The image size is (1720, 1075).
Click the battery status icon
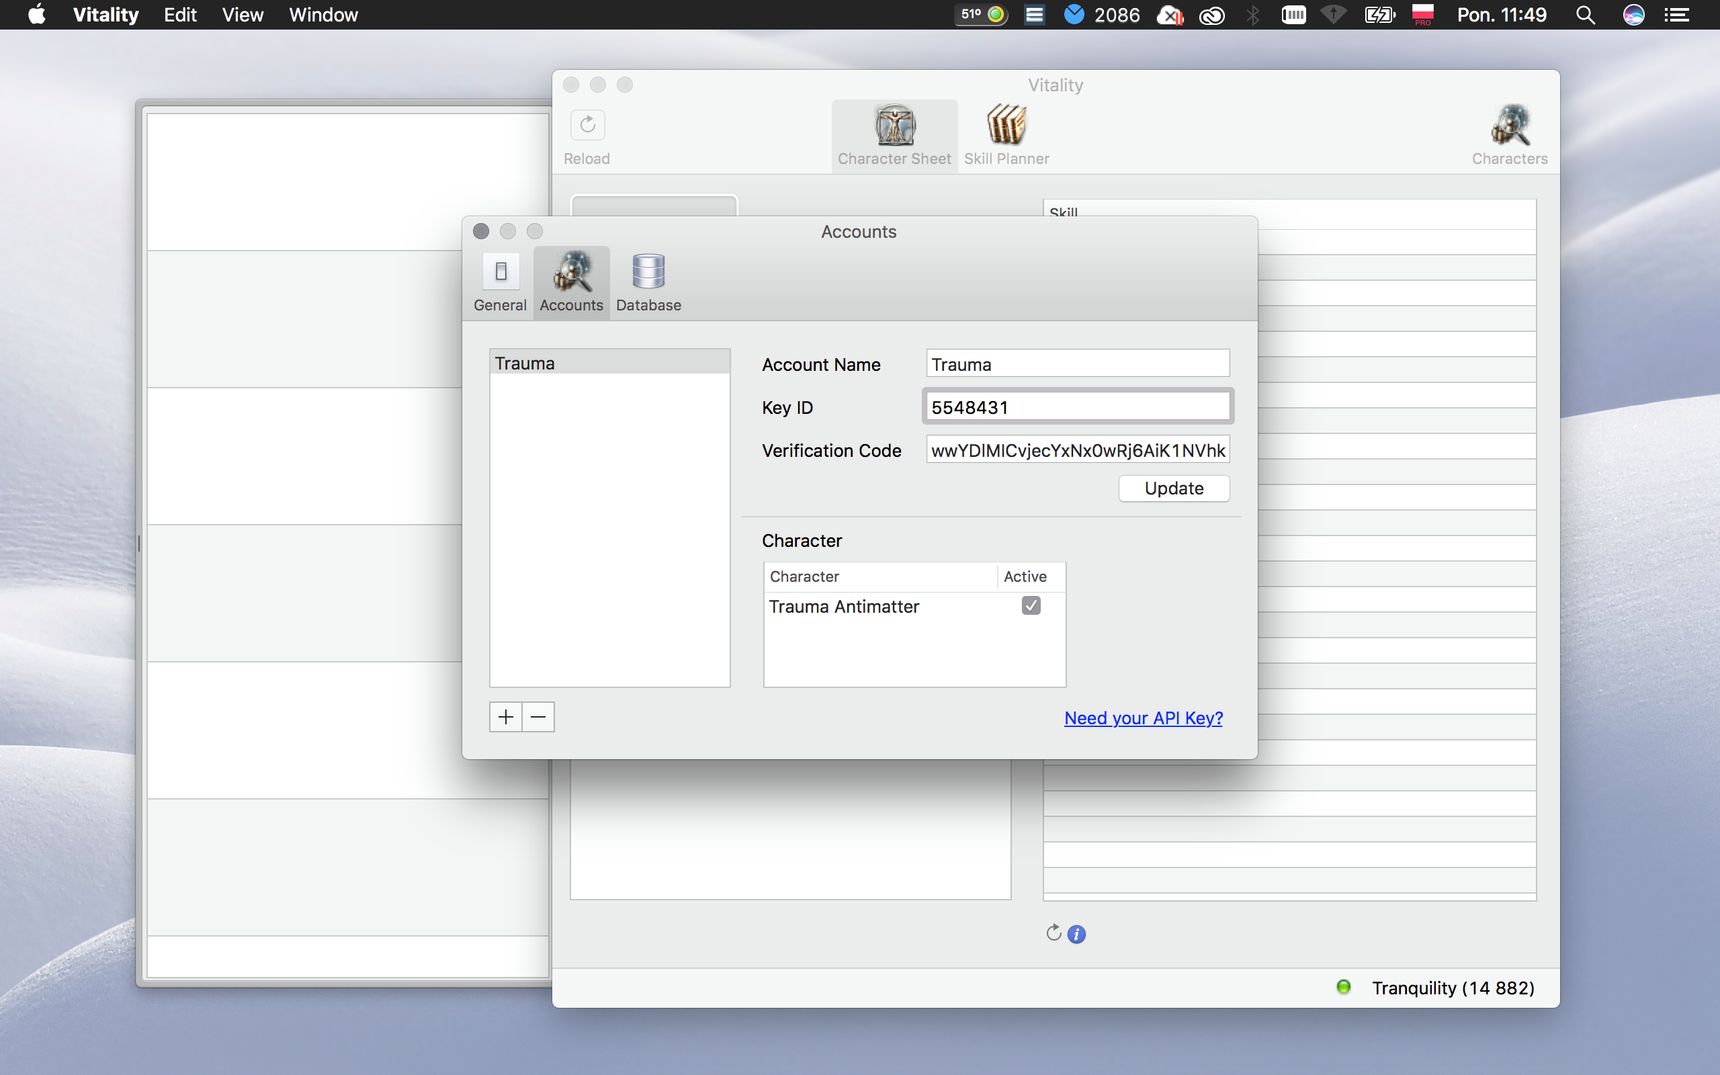(x=1380, y=15)
